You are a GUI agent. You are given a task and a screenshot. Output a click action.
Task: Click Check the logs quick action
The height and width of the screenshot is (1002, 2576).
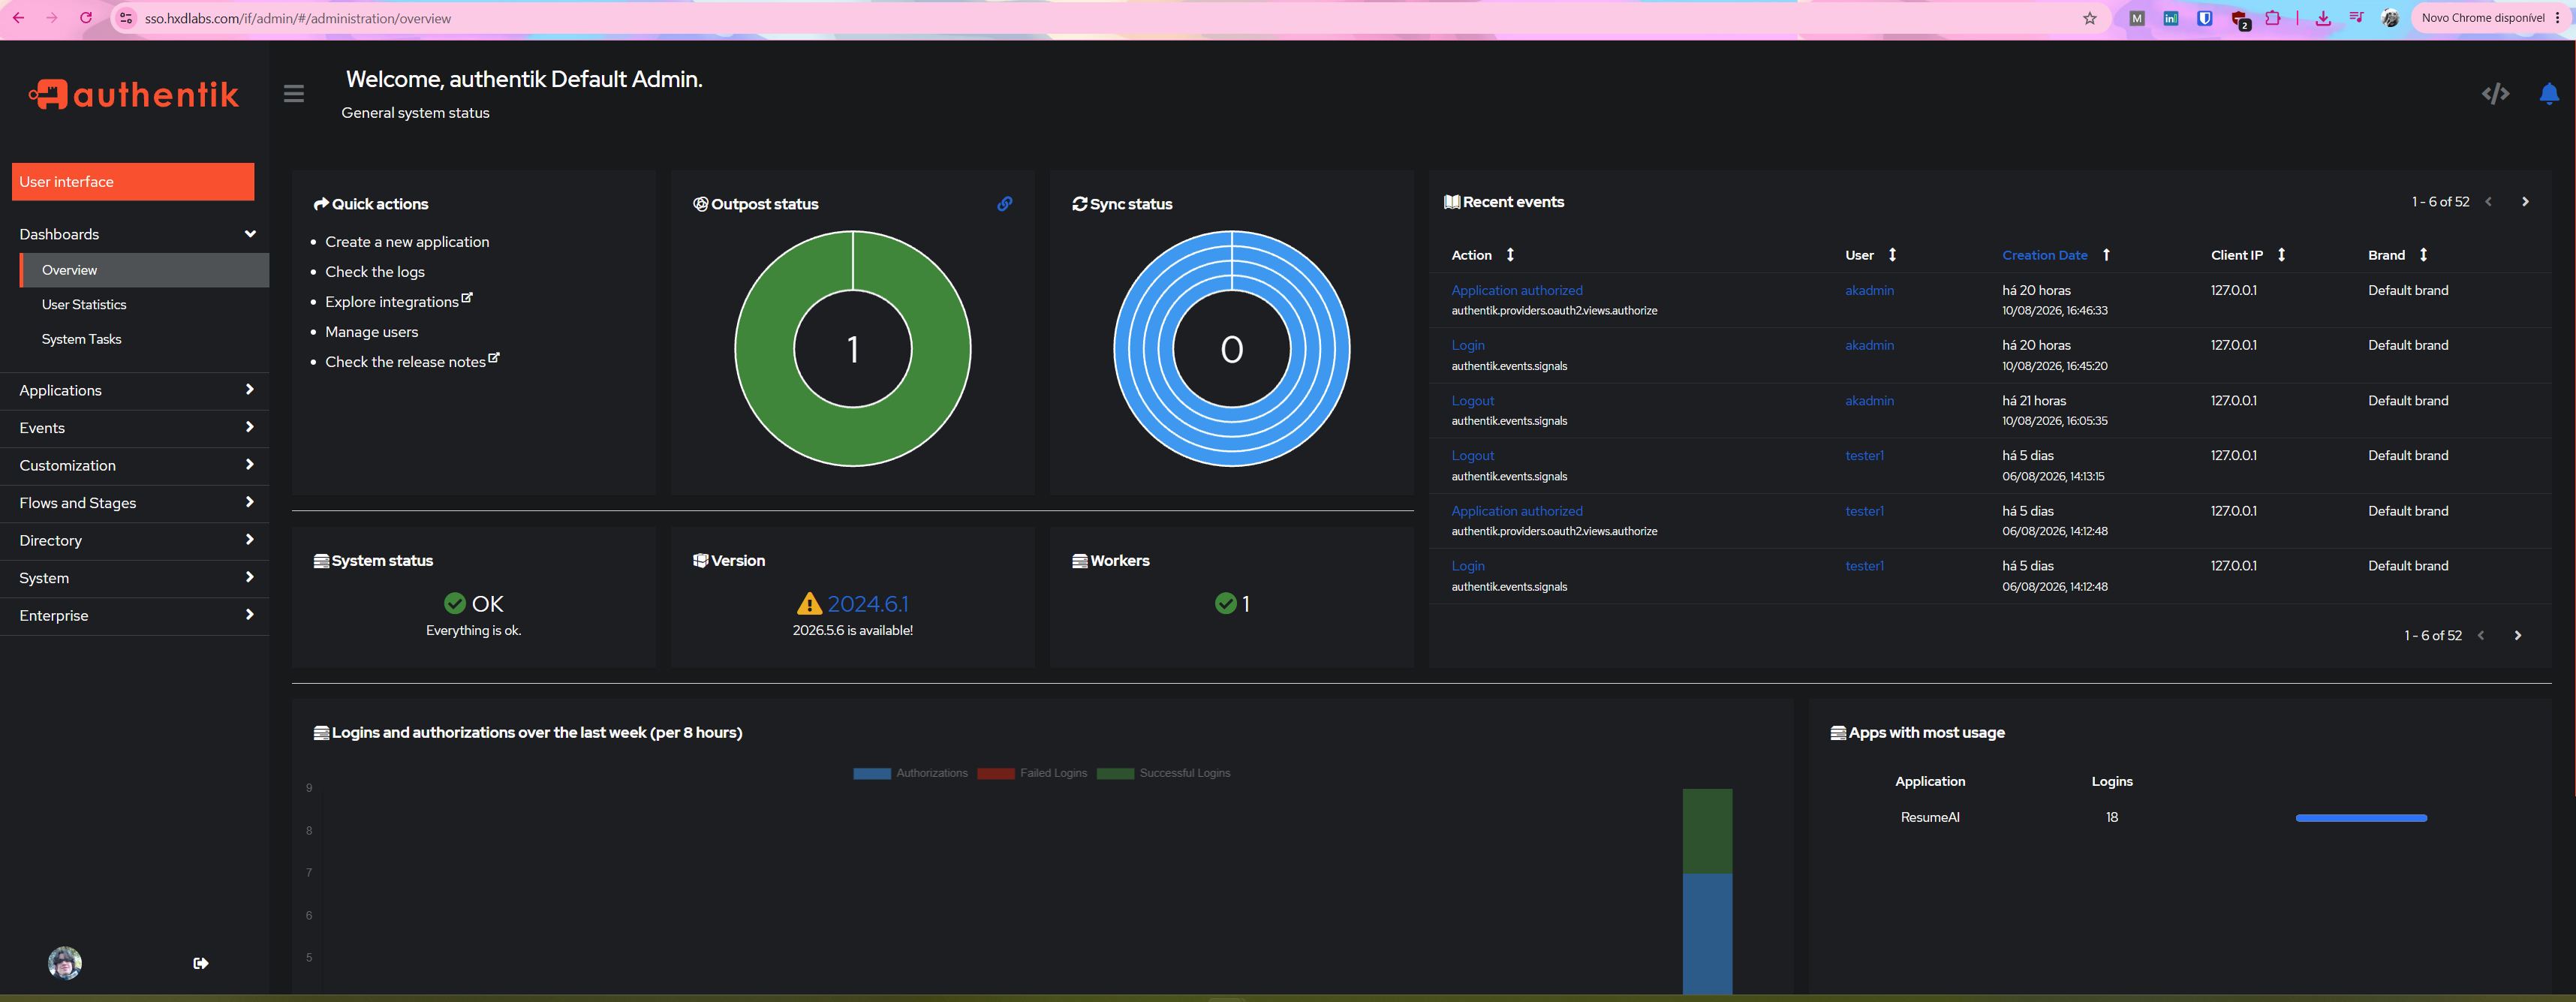tap(375, 272)
